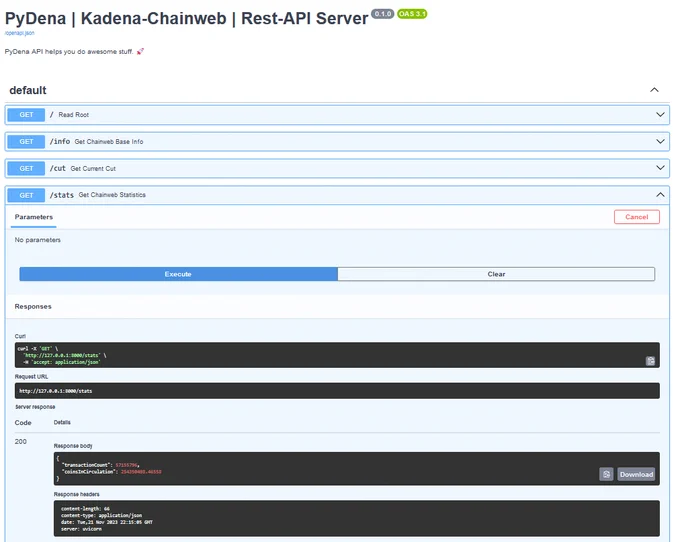Click the transactionCount value in response
The width and height of the screenshot is (680, 542).
pos(127,465)
